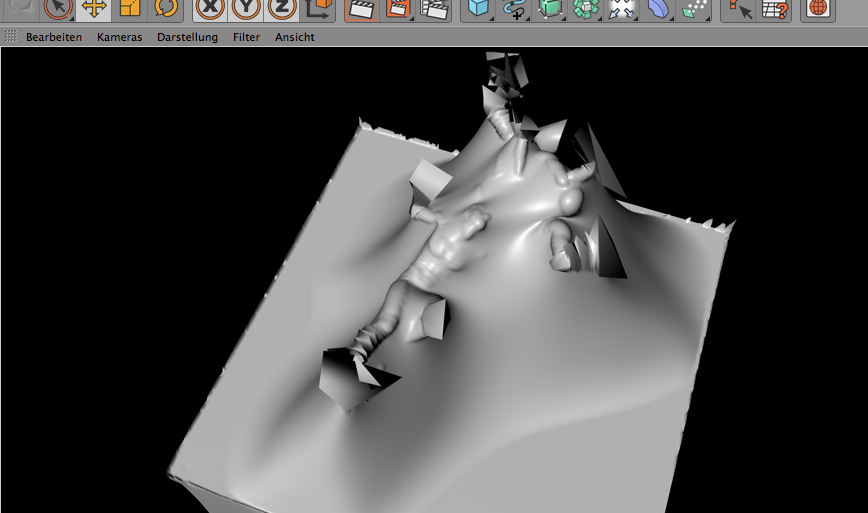Open Render Settings clapperboard icon

pyautogui.click(x=433, y=8)
